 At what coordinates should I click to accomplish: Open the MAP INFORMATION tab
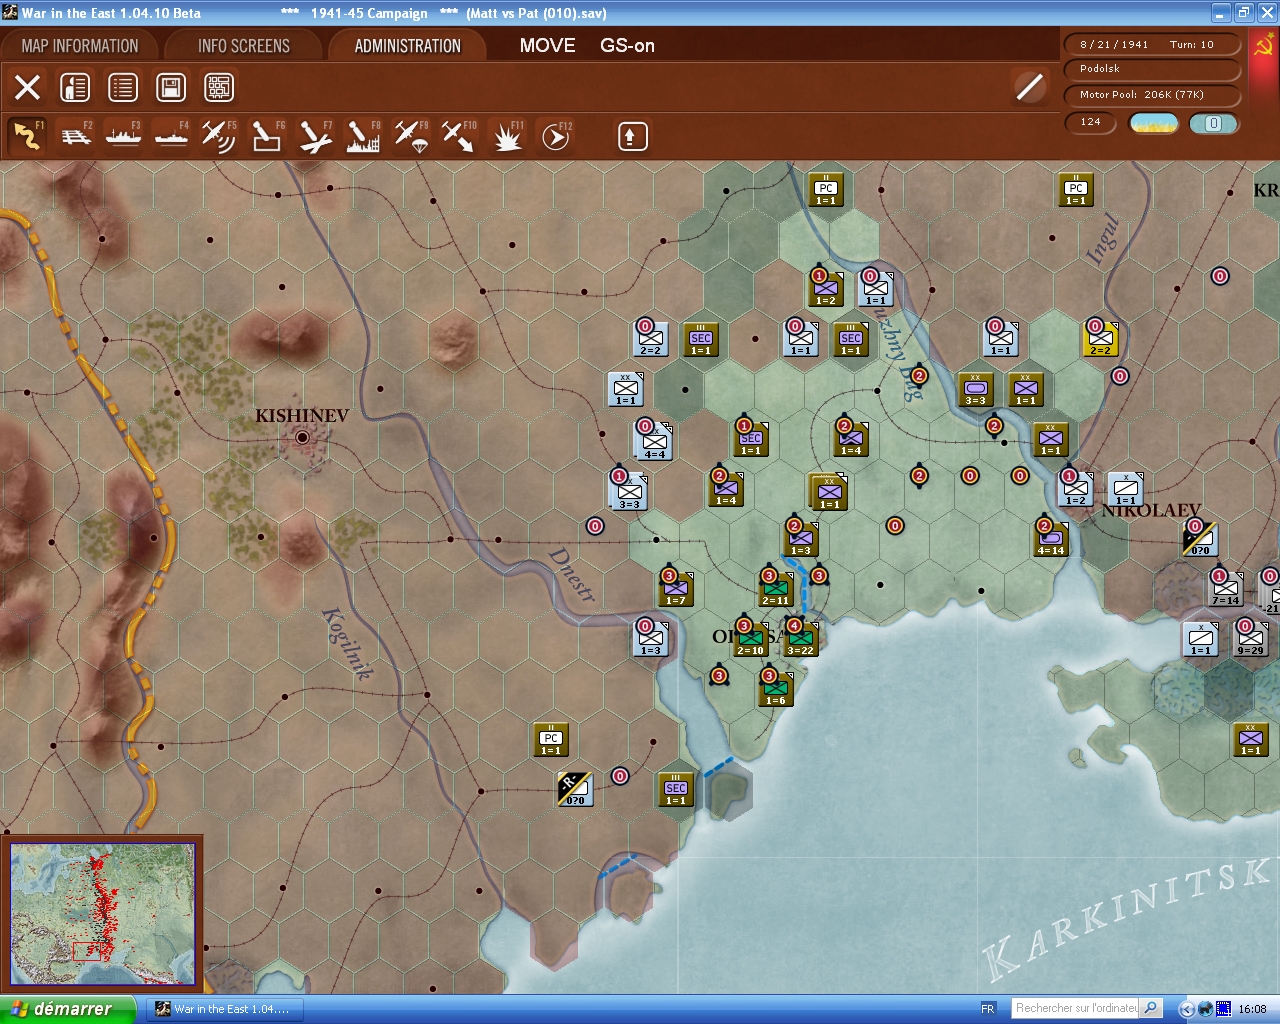tap(80, 46)
